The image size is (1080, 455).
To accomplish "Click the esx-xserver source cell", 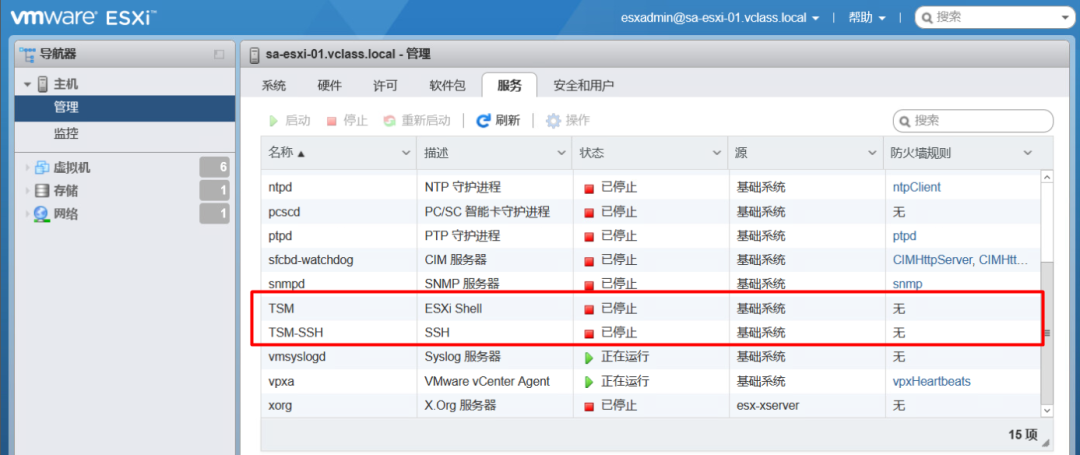I will click(x=767, y=406).
